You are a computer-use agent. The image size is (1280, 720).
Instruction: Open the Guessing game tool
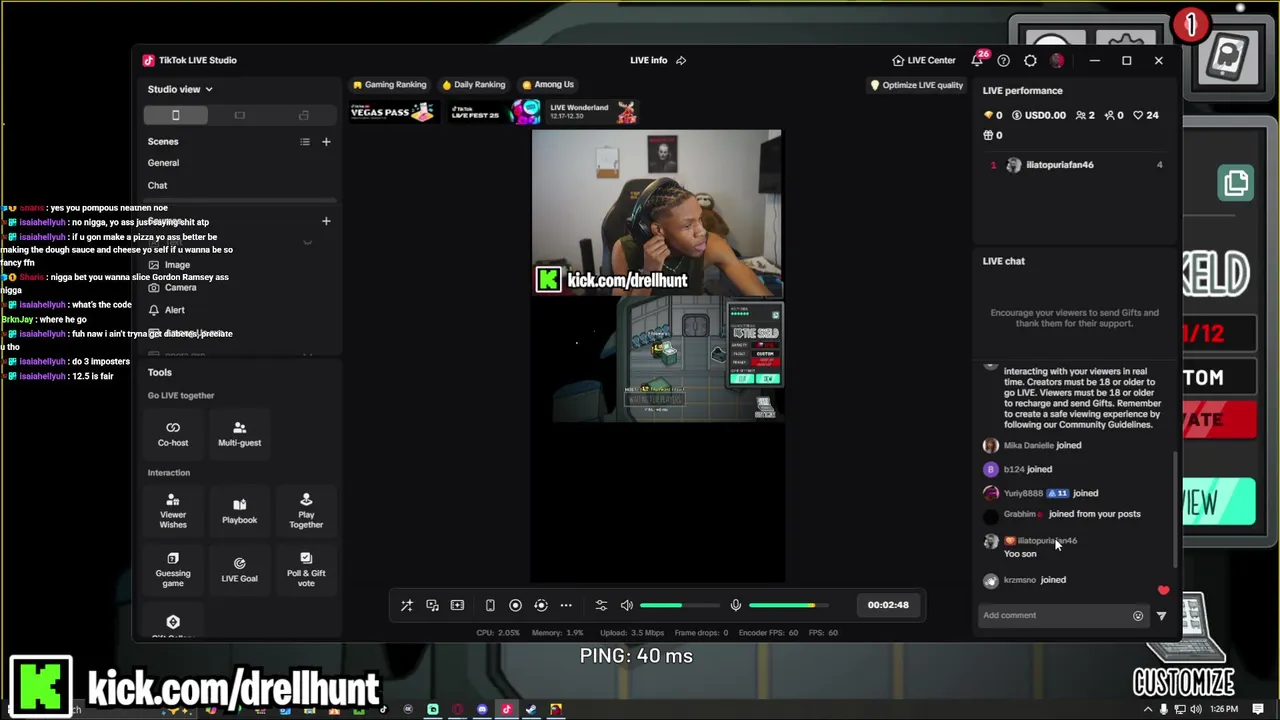pyautogui.click(x=173, y=570)
